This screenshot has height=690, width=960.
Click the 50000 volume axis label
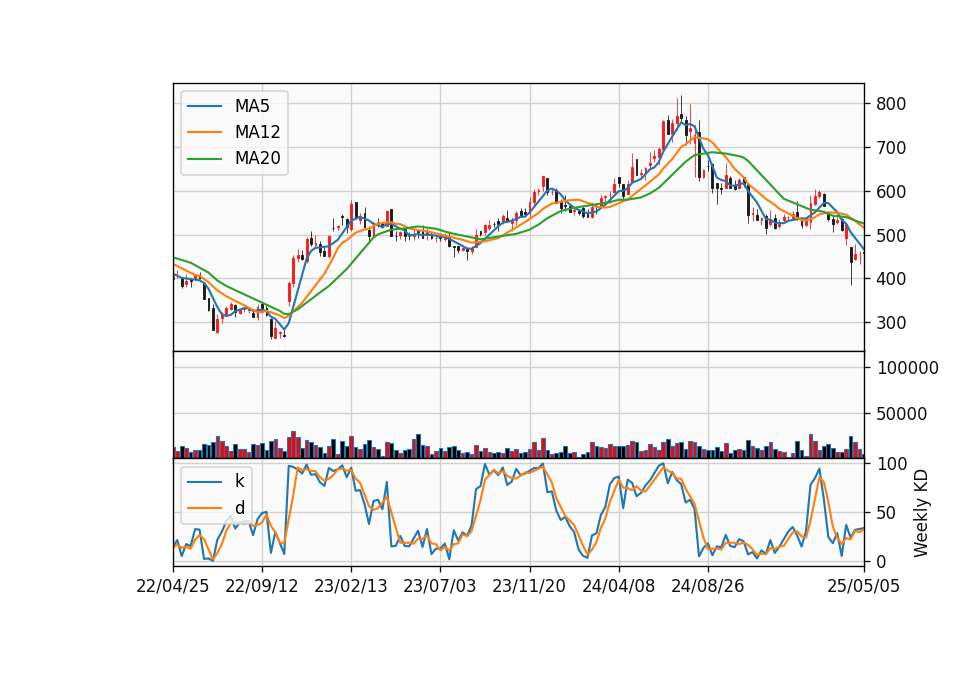coord(902,414)
